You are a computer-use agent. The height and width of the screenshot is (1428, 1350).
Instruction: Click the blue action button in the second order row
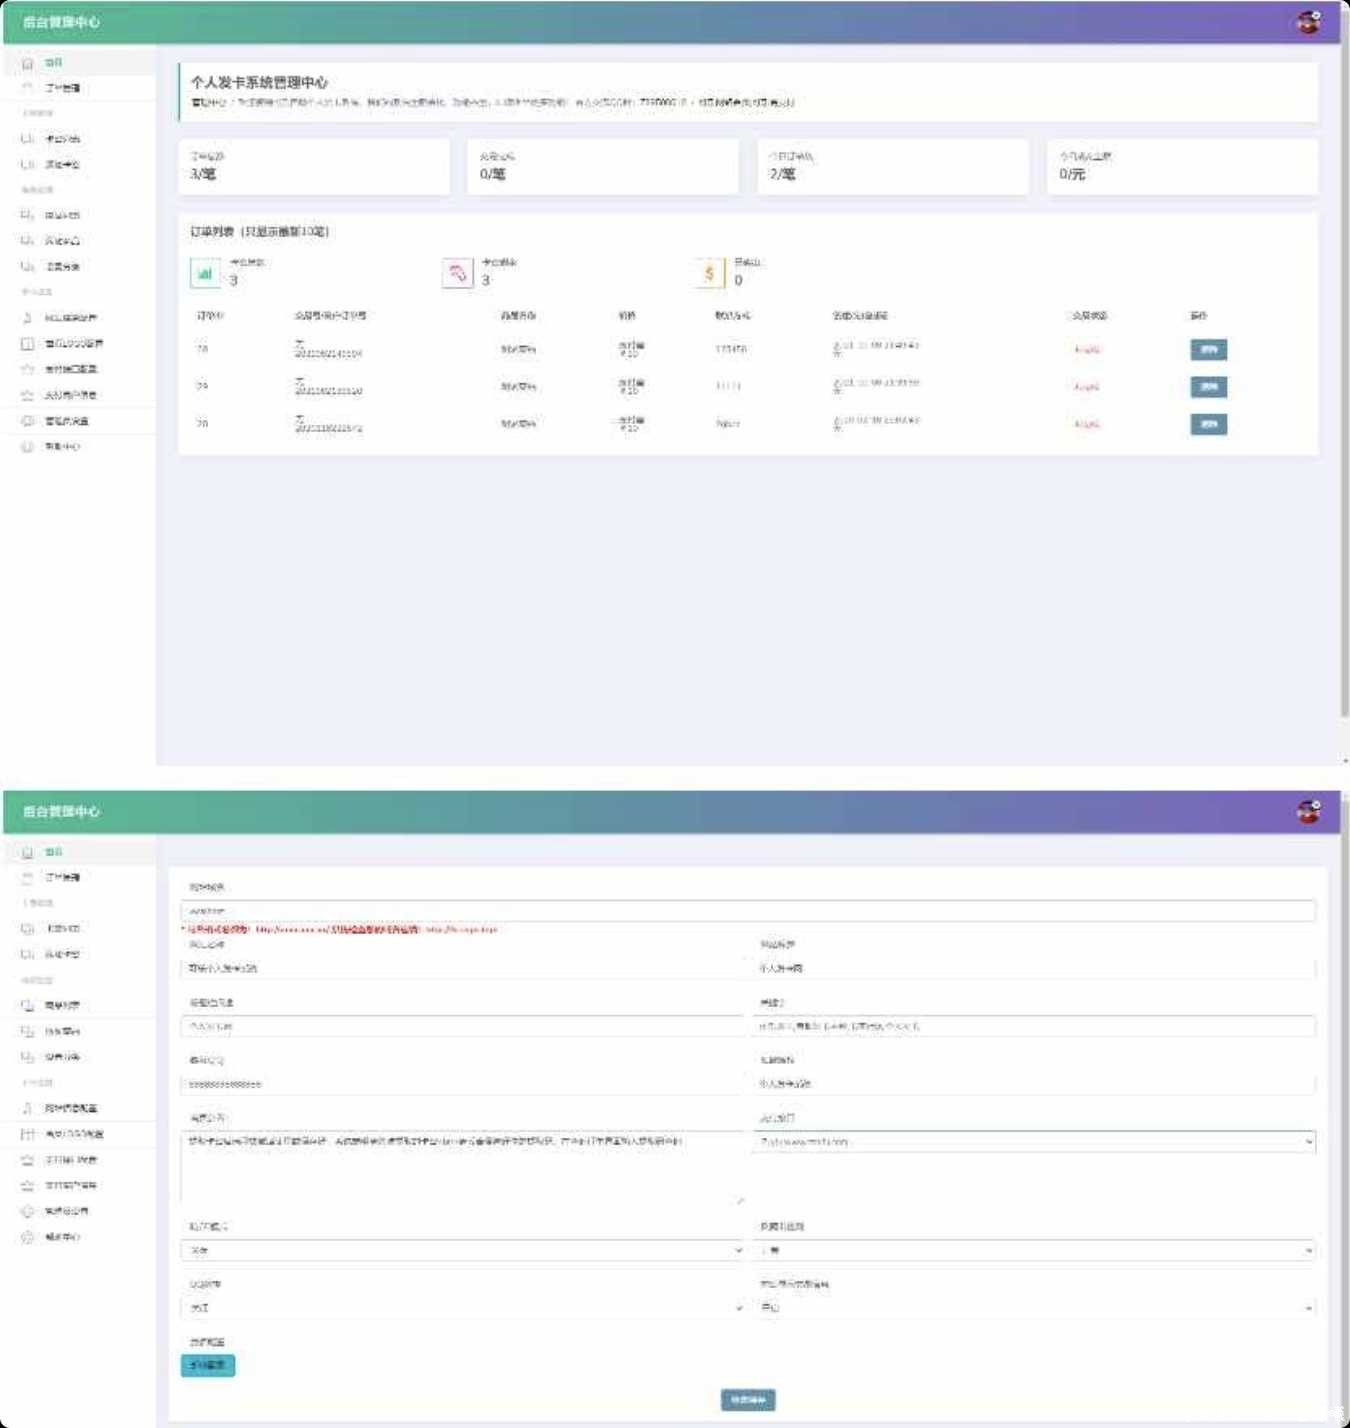click(x=1208, y=387)
